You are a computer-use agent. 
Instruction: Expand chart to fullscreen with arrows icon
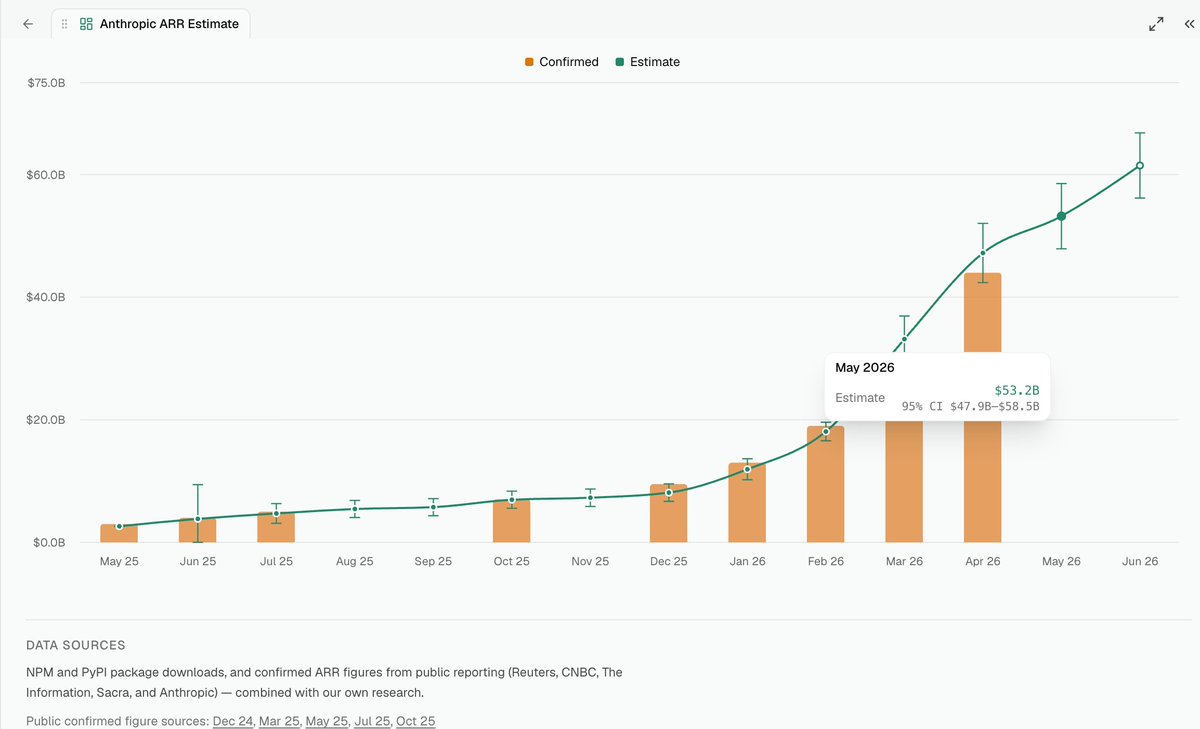click(1156, 24)
